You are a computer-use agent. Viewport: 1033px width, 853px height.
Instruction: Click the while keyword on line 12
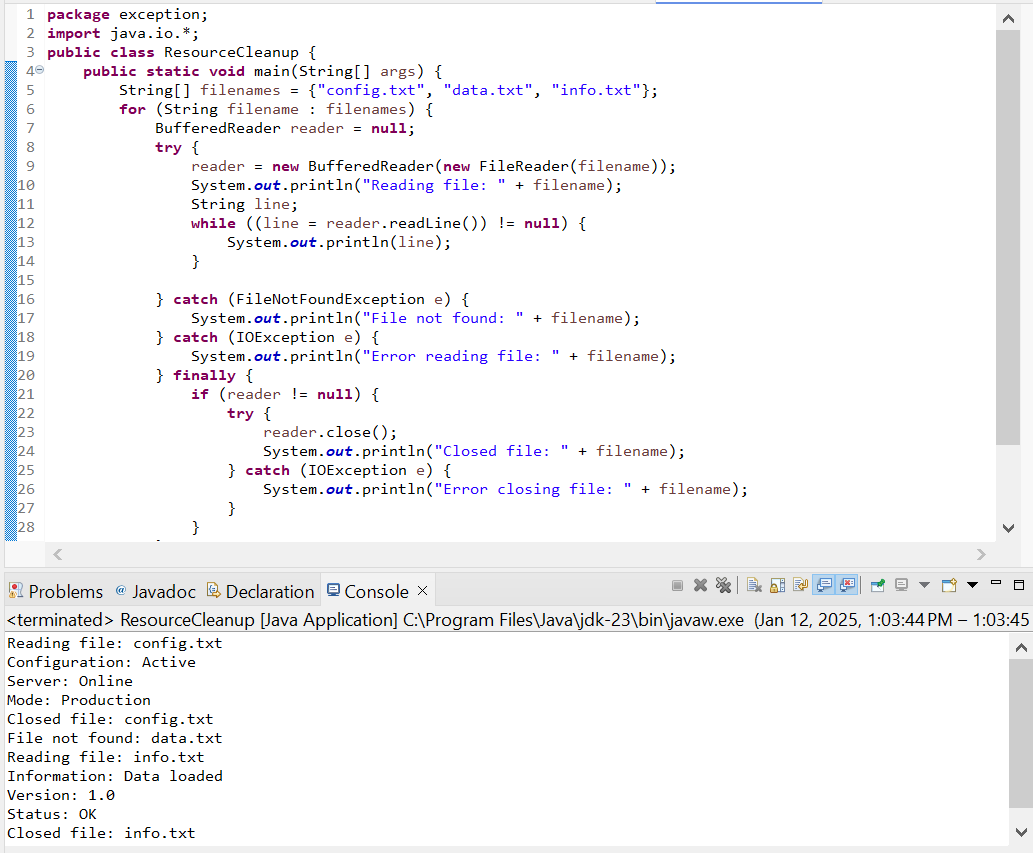213,223
